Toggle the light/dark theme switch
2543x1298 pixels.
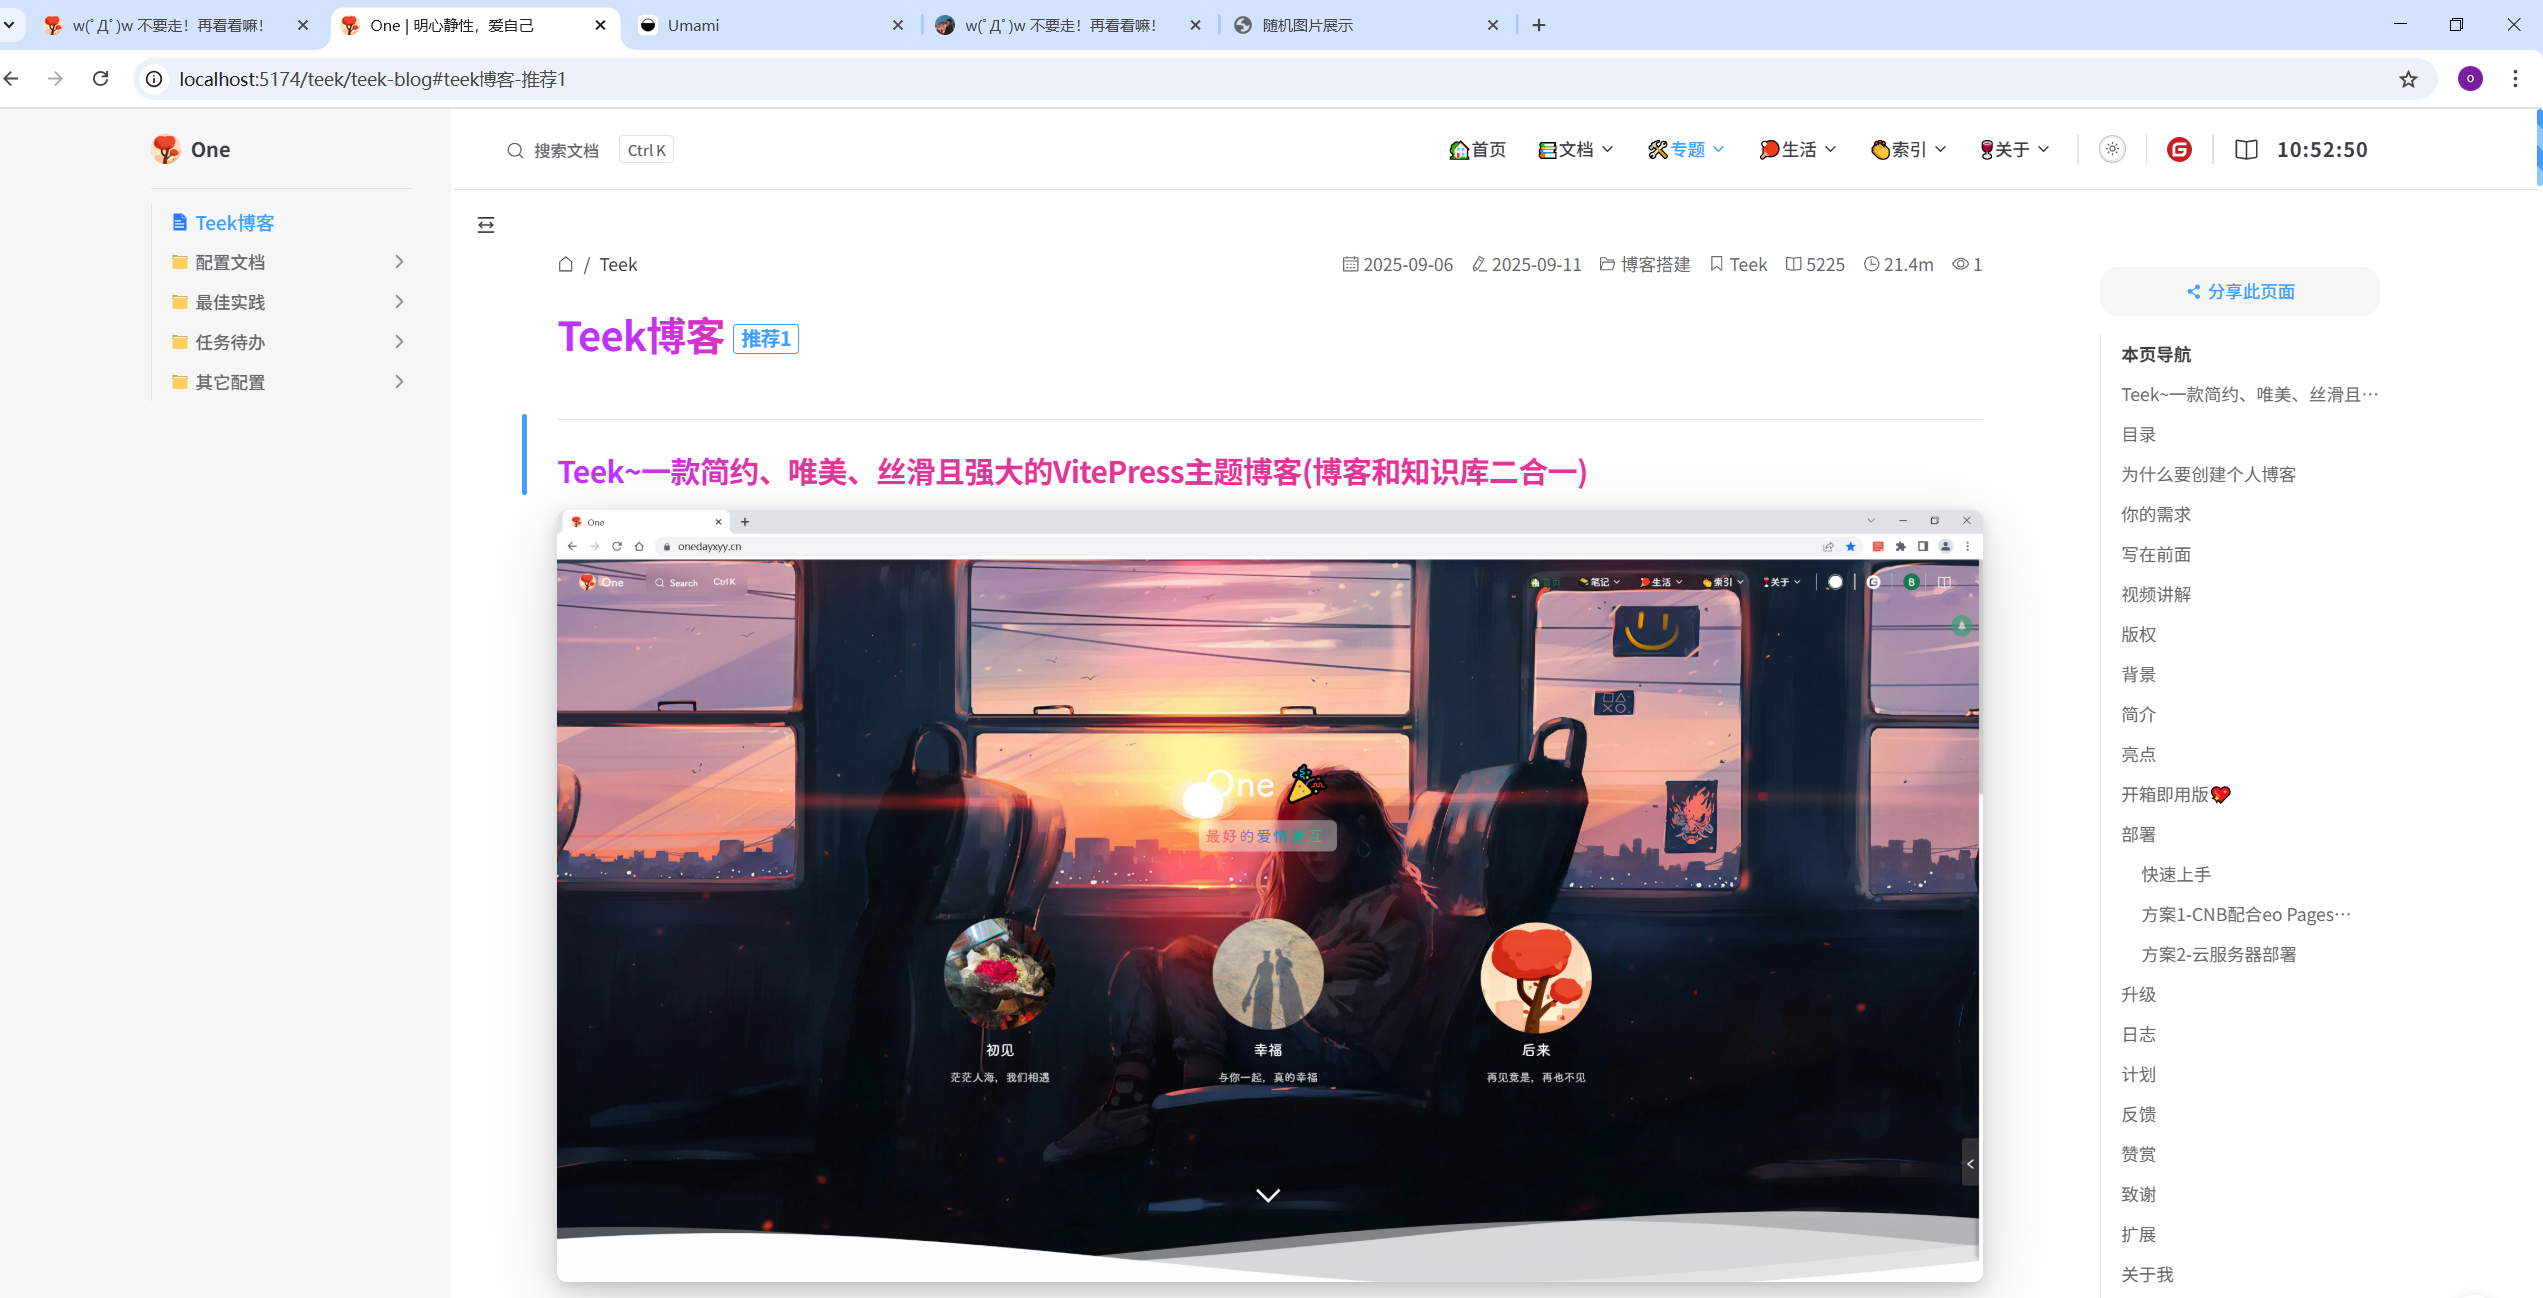point(2112,149)
